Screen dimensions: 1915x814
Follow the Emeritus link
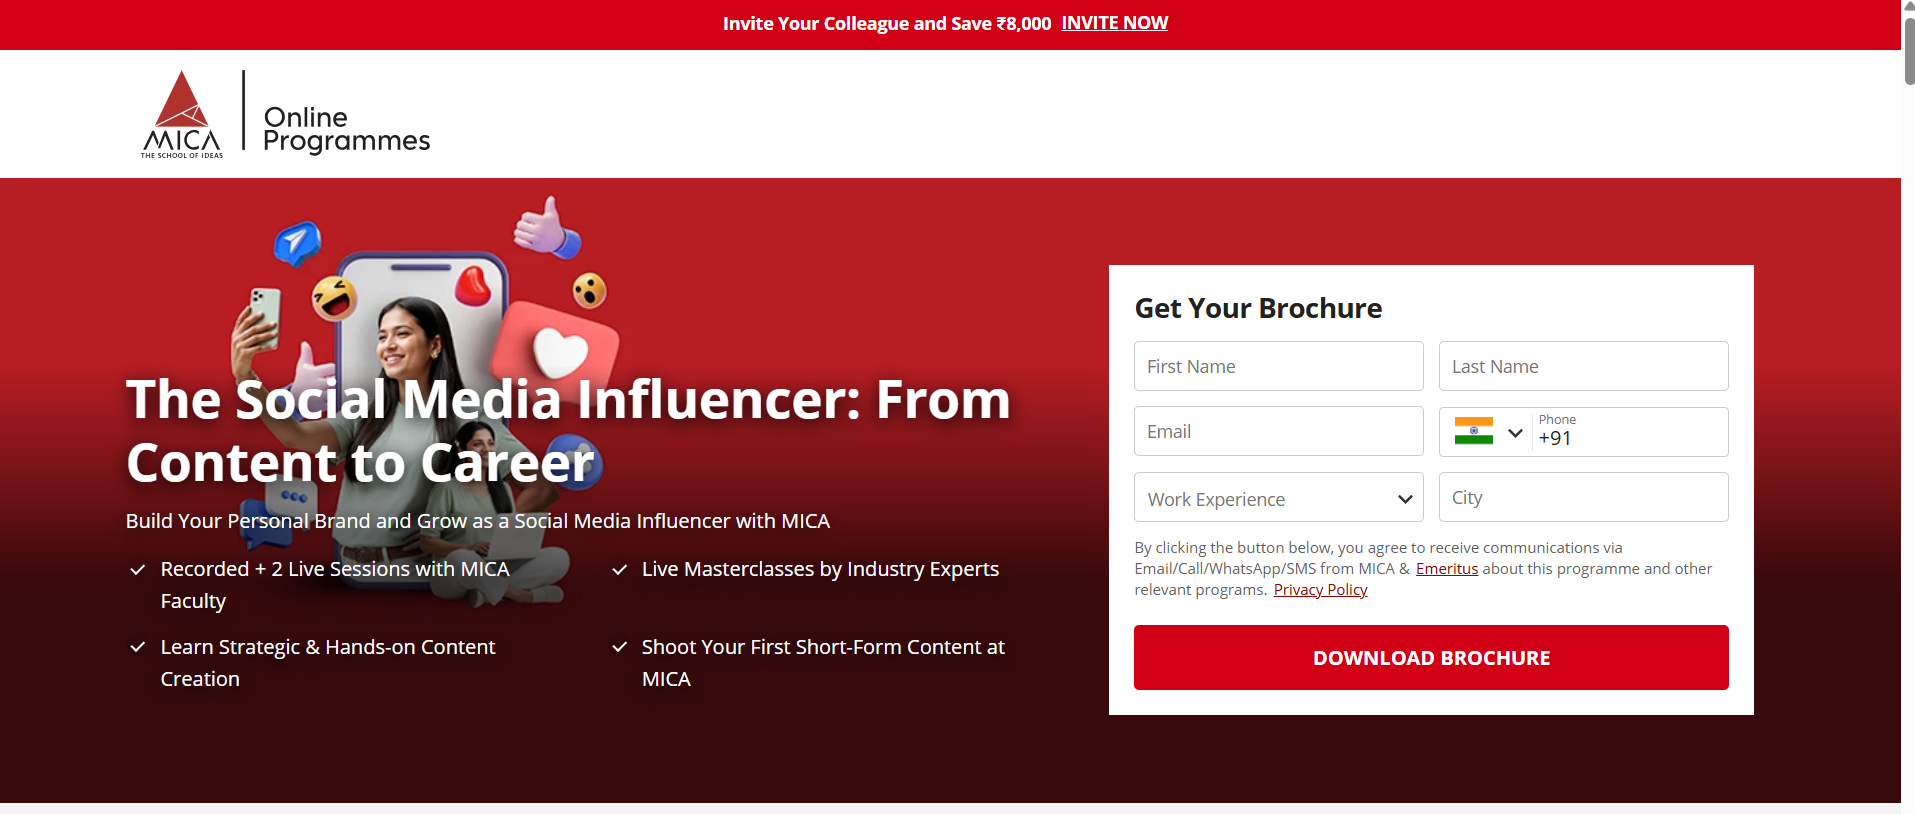pyautogui.click(x=1446, y=569)
